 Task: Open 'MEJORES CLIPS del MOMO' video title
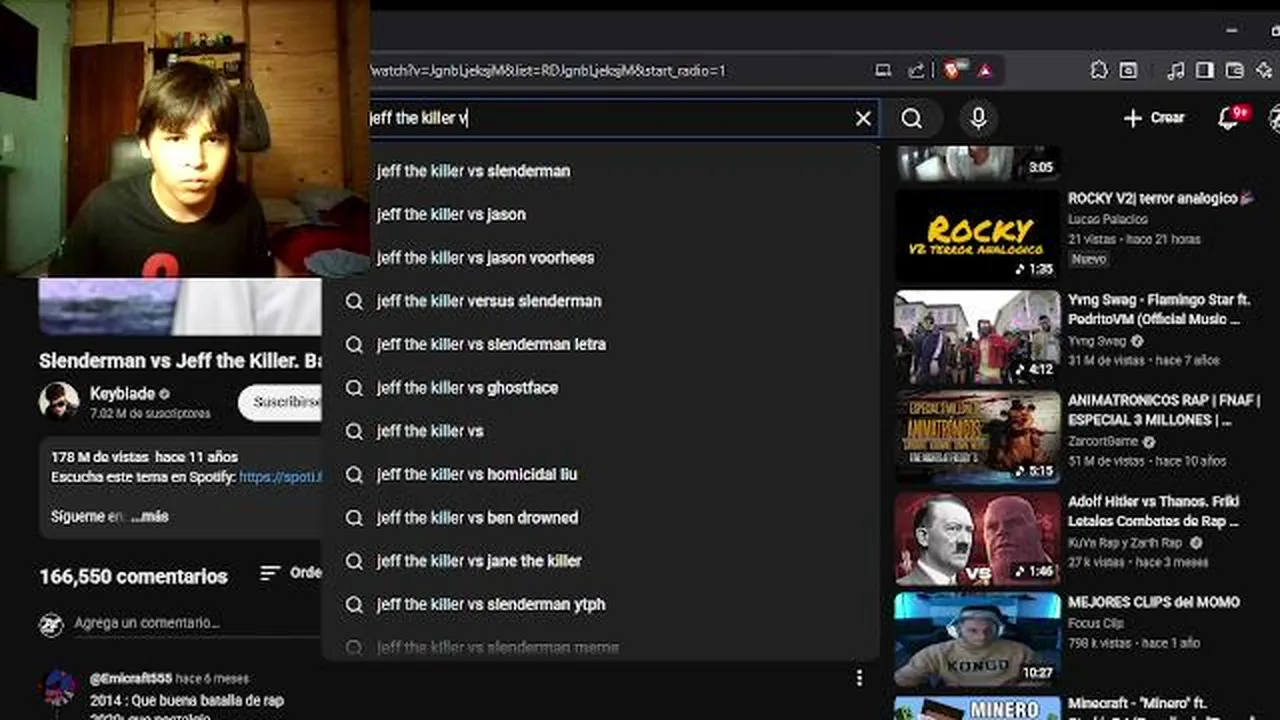click(x=1154, y=602)
